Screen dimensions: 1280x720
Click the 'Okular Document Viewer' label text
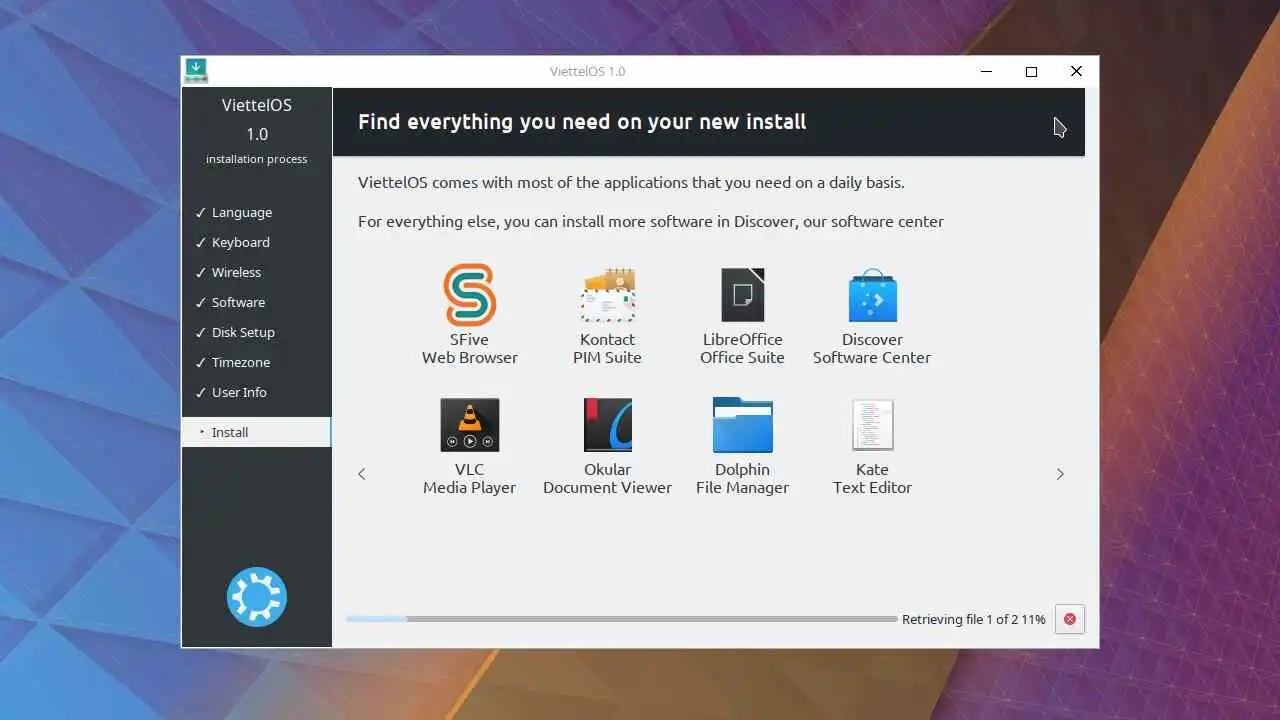[x=608, y=478]
